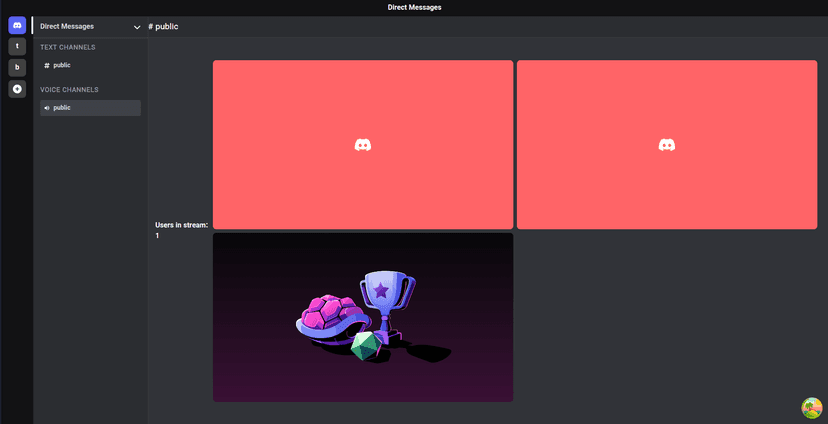Open the Discord home button

point(17,26)
